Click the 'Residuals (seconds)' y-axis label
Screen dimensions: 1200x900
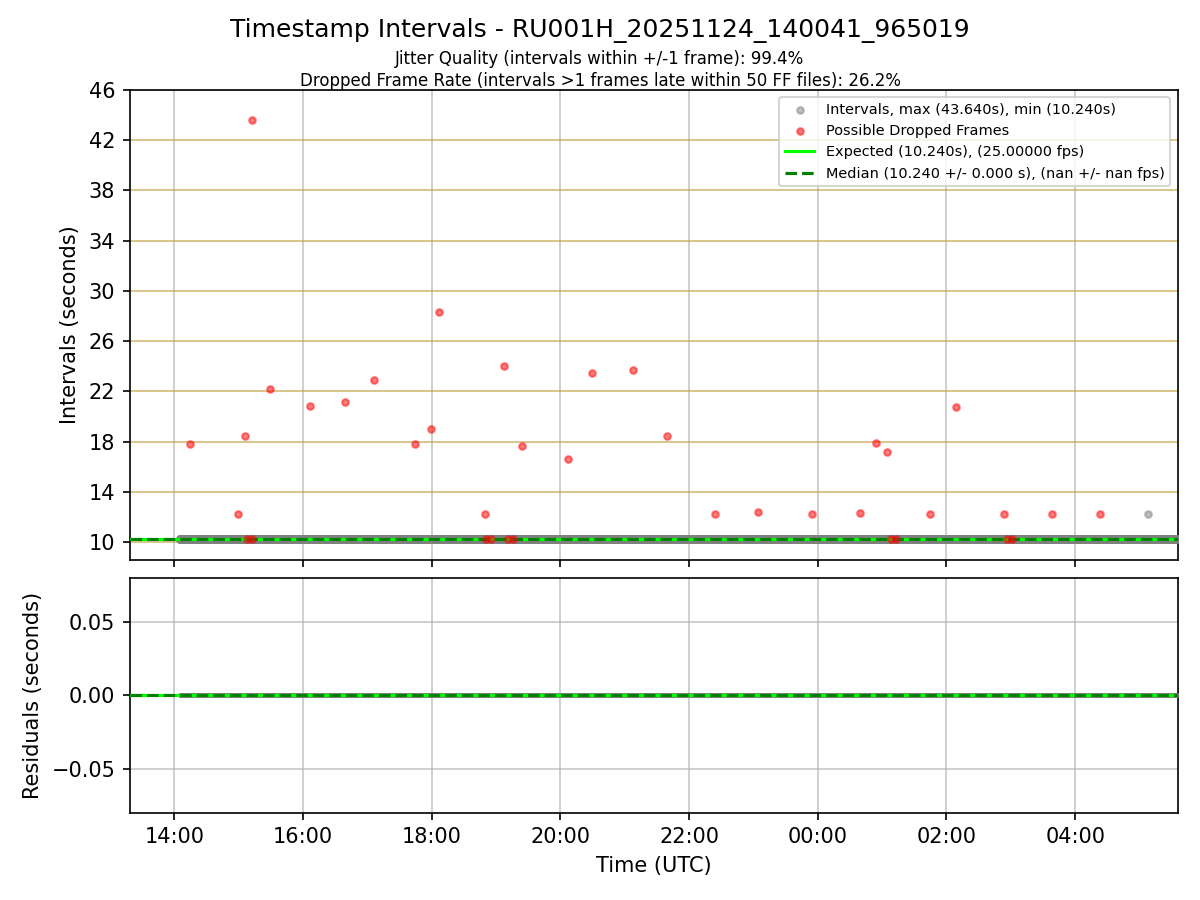pyautogui.click(x=32, y=696)
